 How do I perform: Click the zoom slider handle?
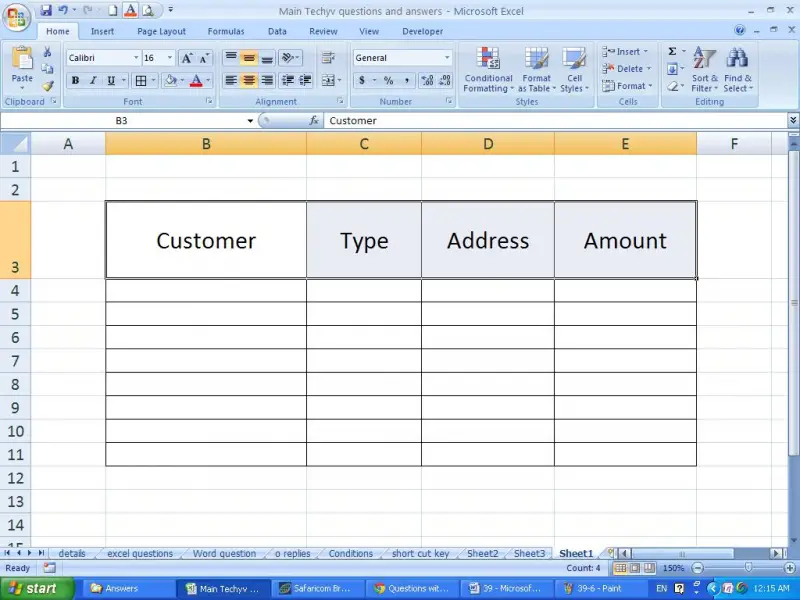748,568
